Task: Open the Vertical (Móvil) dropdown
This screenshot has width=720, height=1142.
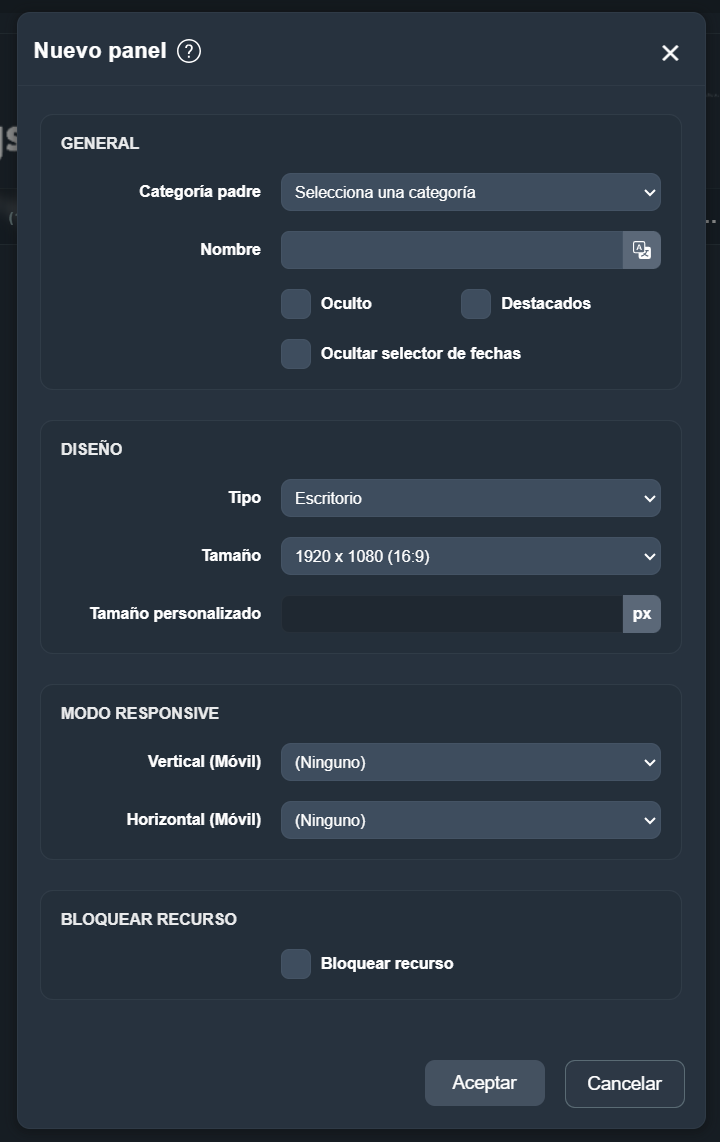Action: pyautogui.click(x=470, y=762)
